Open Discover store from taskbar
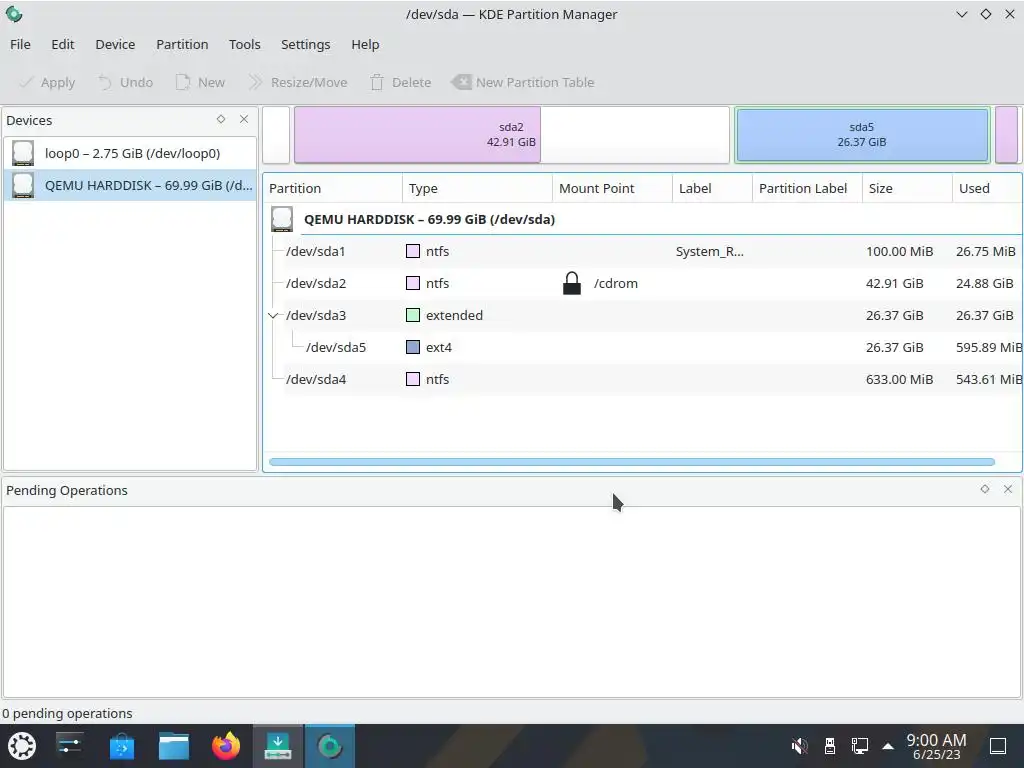The image size is (1024, 768). click(121, 746)
